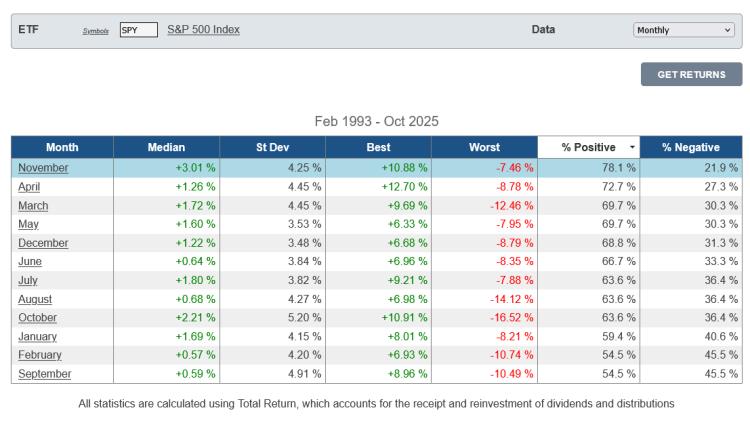Open the January month link
750x423 pixels.
click(37, 336)
